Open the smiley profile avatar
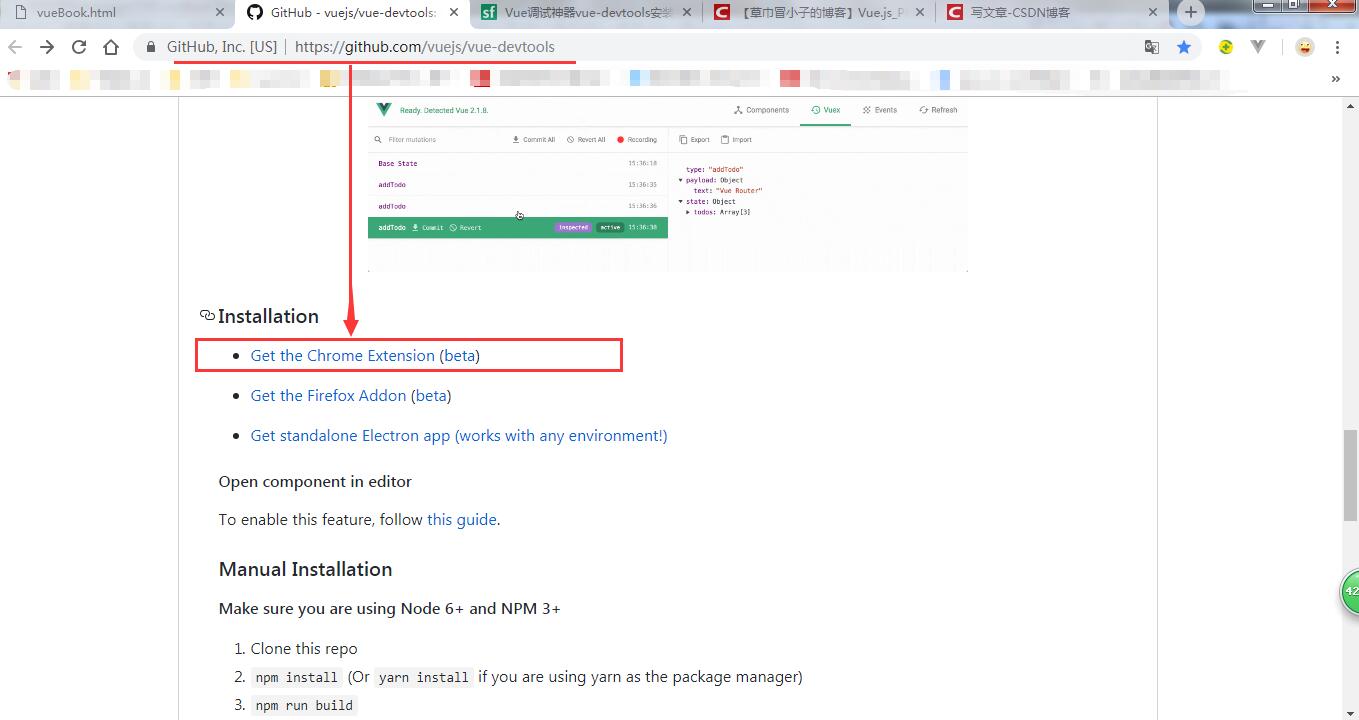The height and width of the screenshot is (720, 1359). tap(1305, 47)
